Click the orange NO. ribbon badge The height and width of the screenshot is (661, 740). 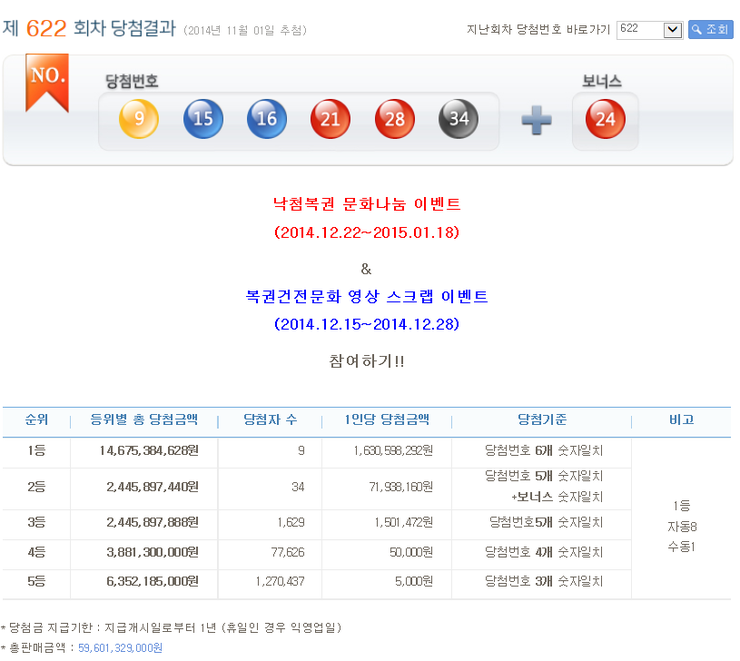(x=47, y=83)
